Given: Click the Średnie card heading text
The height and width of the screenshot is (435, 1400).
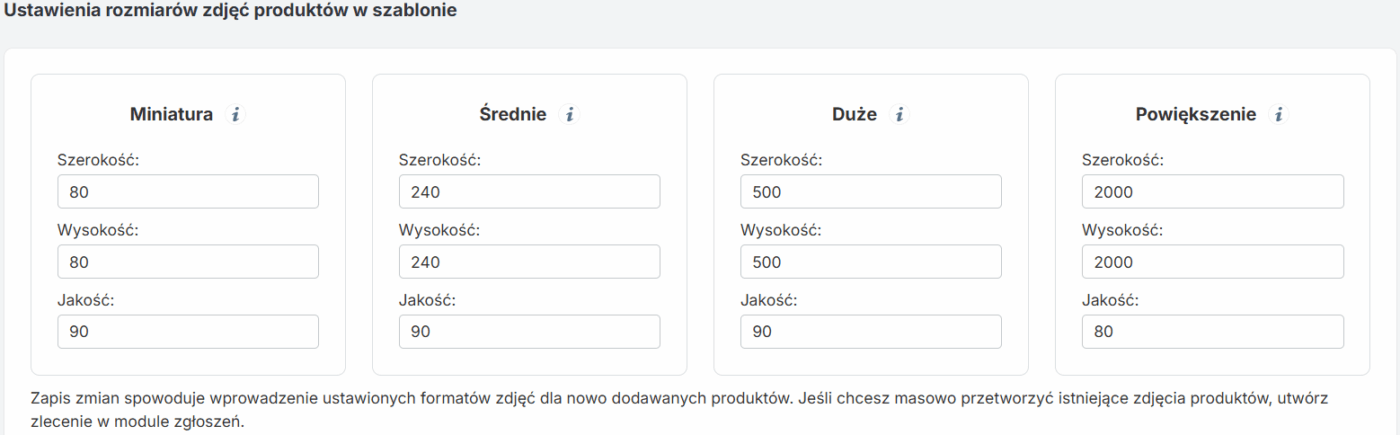Looking at the screenshot, I should pyautogui.click(x=513, y=115).
